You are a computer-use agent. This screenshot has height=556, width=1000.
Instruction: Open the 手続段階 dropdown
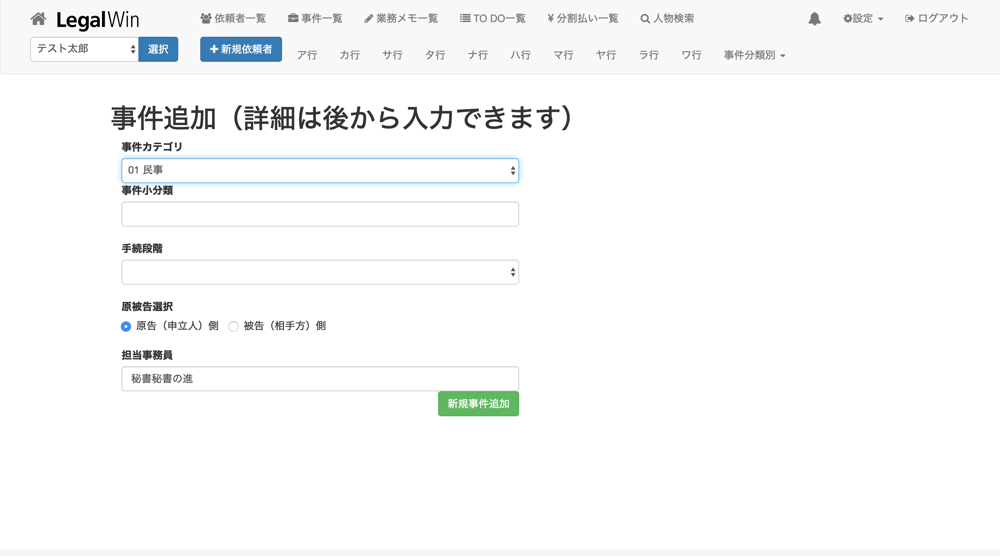[x=320, y=272]
